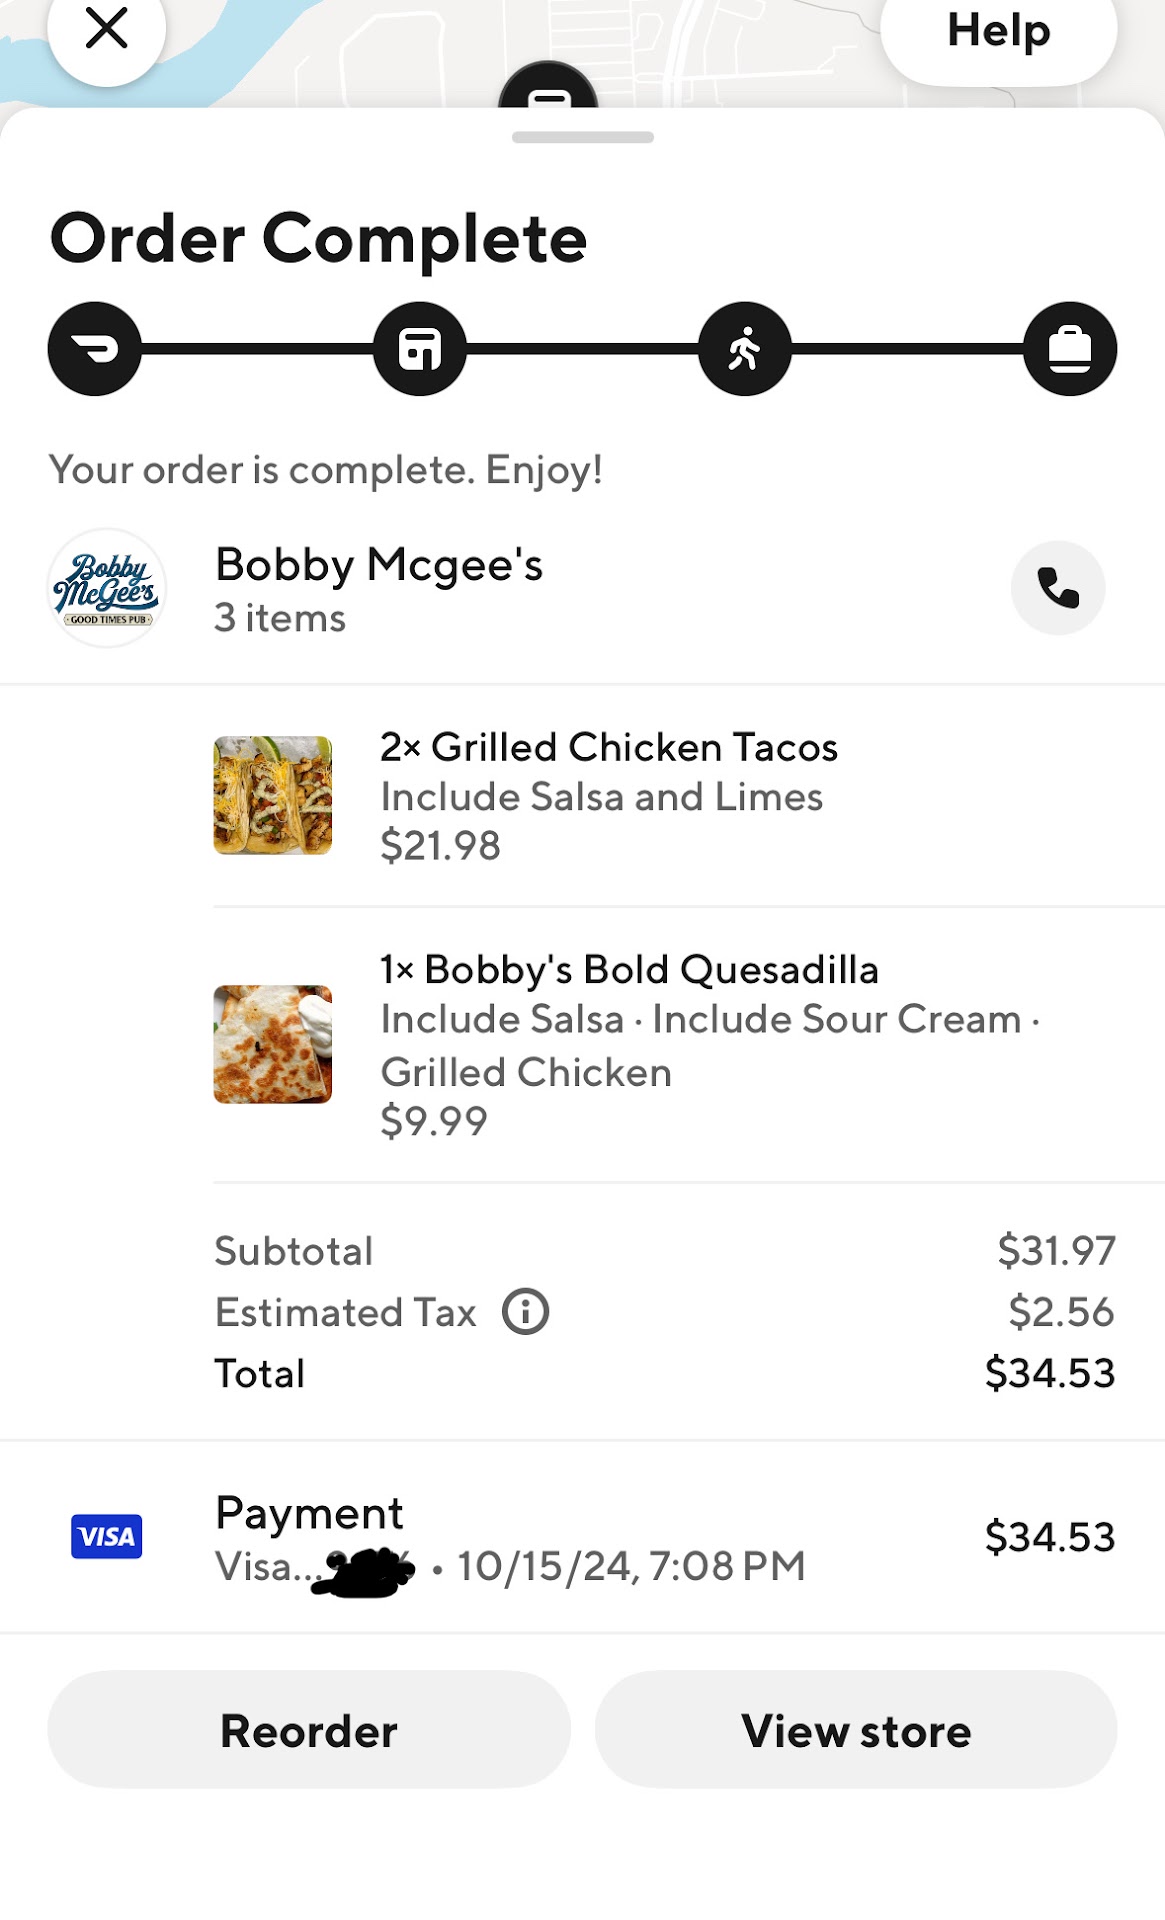Tap the walking person progress icon
The image size is (1165, 1920).
(745, 349)
